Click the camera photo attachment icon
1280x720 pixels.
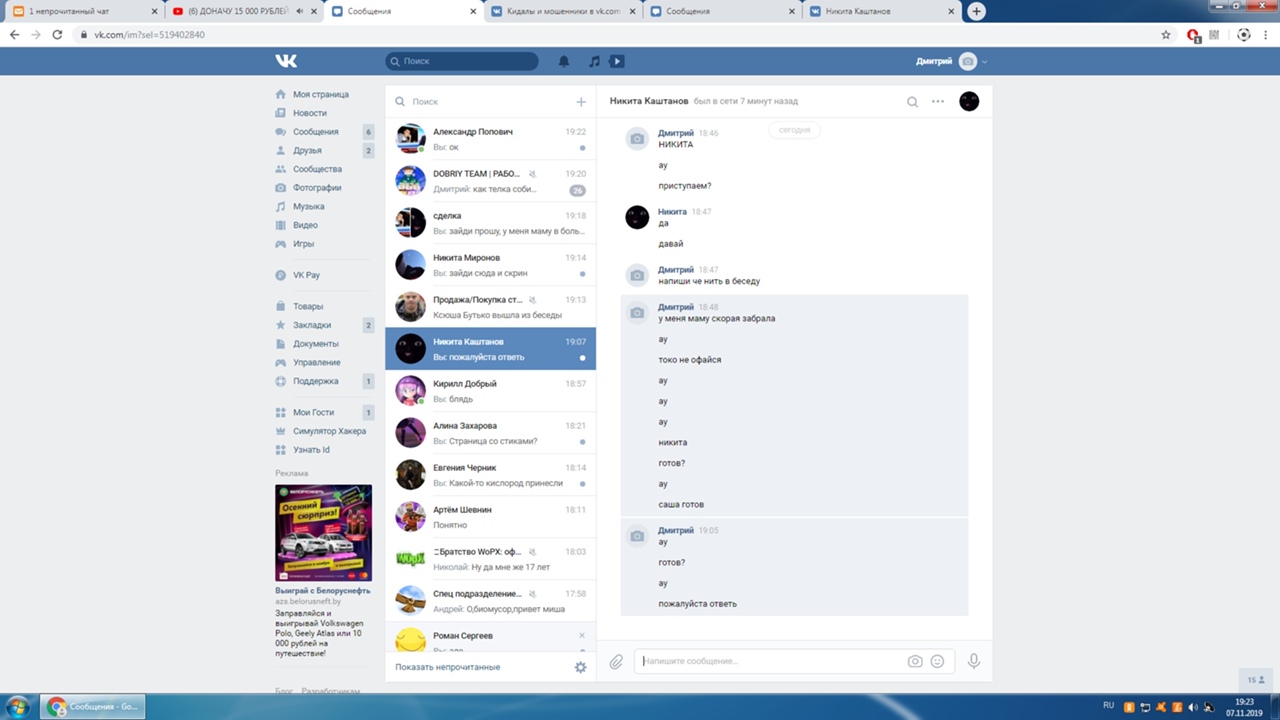pyautogui.click(x=914, y=661)
